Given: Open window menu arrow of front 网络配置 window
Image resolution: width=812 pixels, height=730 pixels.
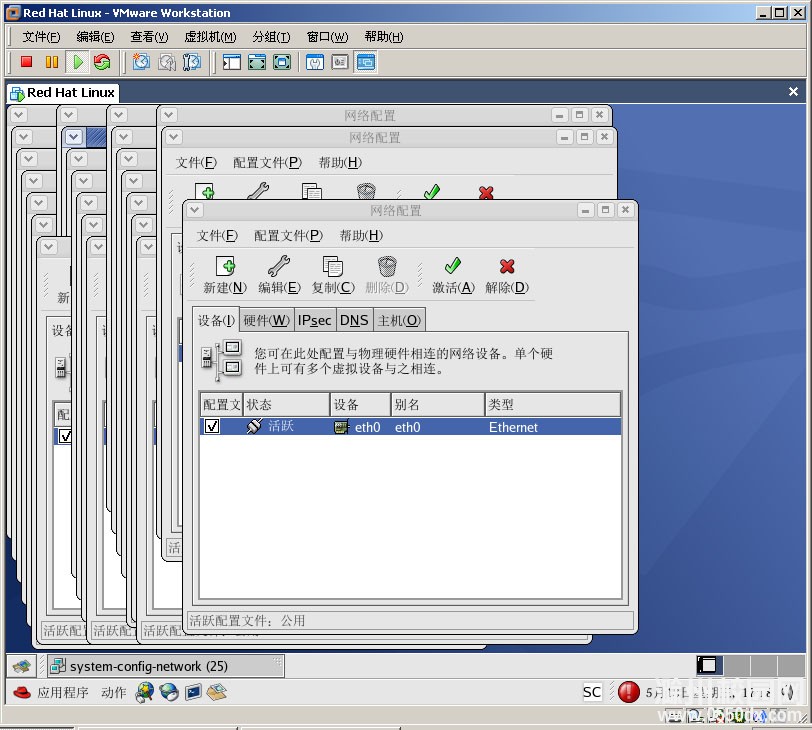Looking at the screenshot, I should (x=195, y=210).
